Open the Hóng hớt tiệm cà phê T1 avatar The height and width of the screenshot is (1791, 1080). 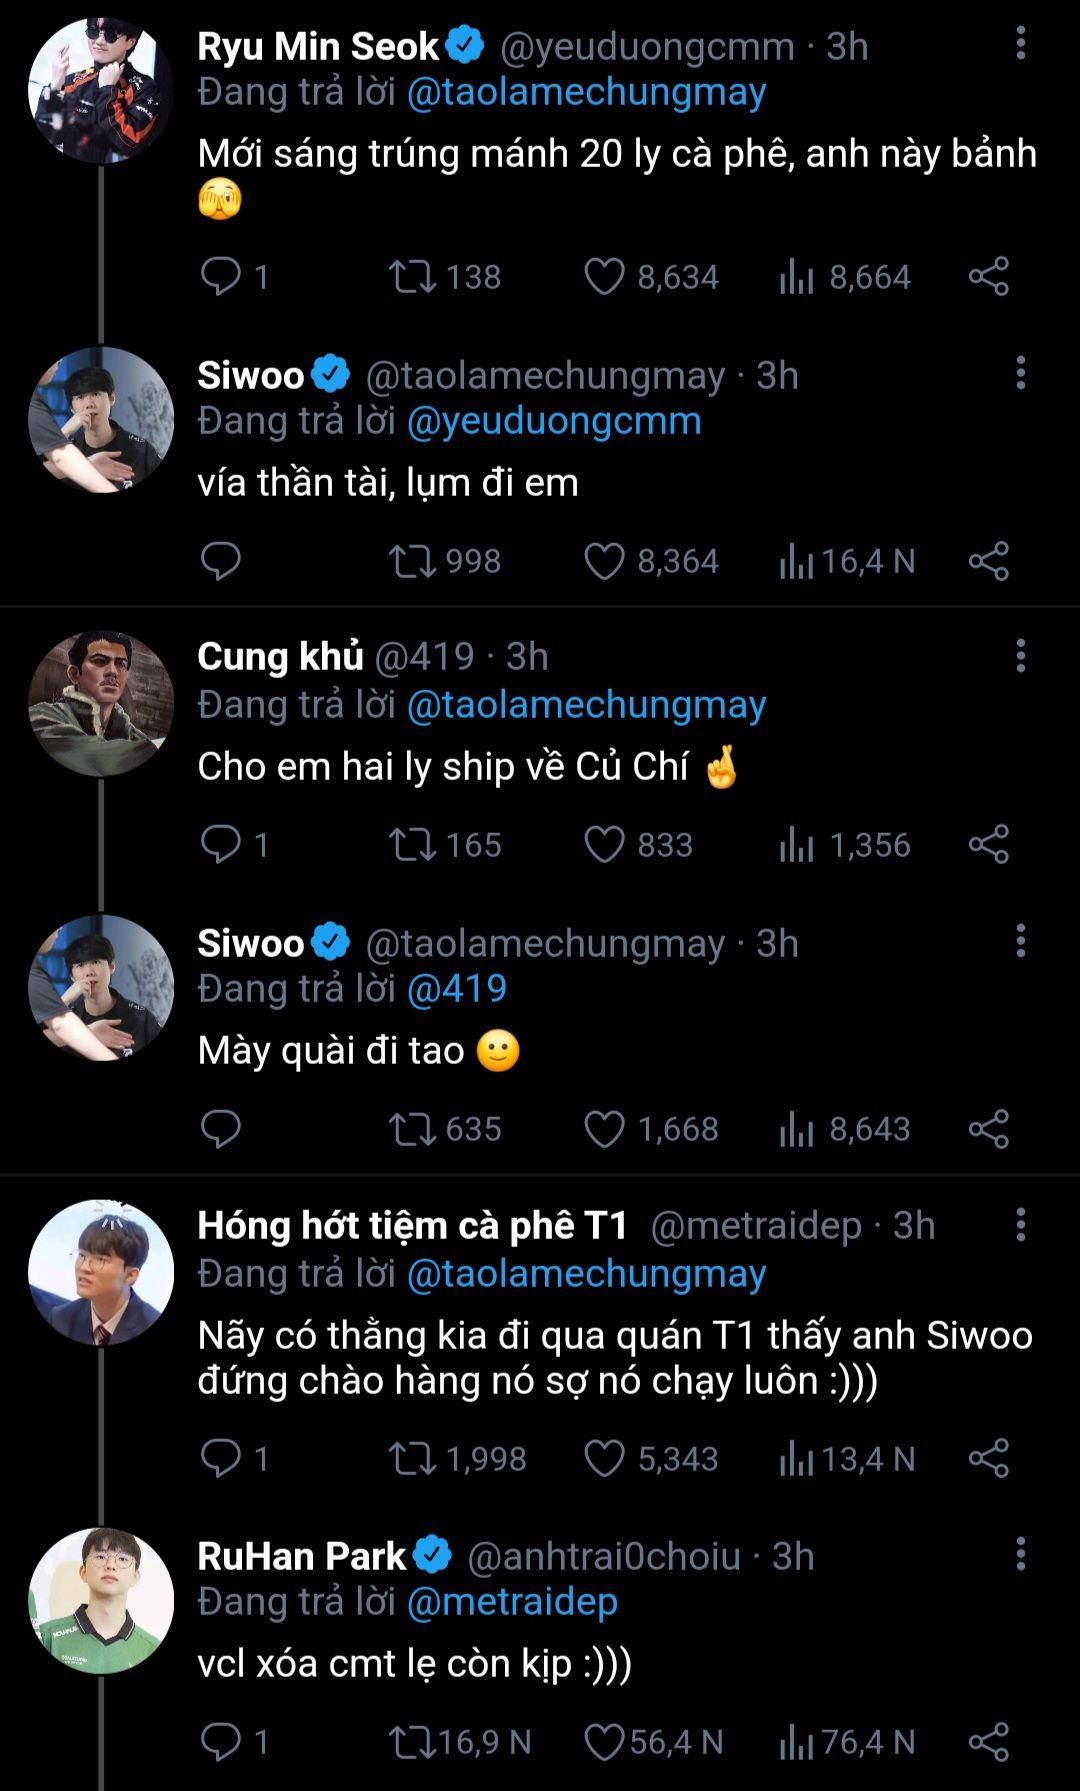tap(100, 1272)
